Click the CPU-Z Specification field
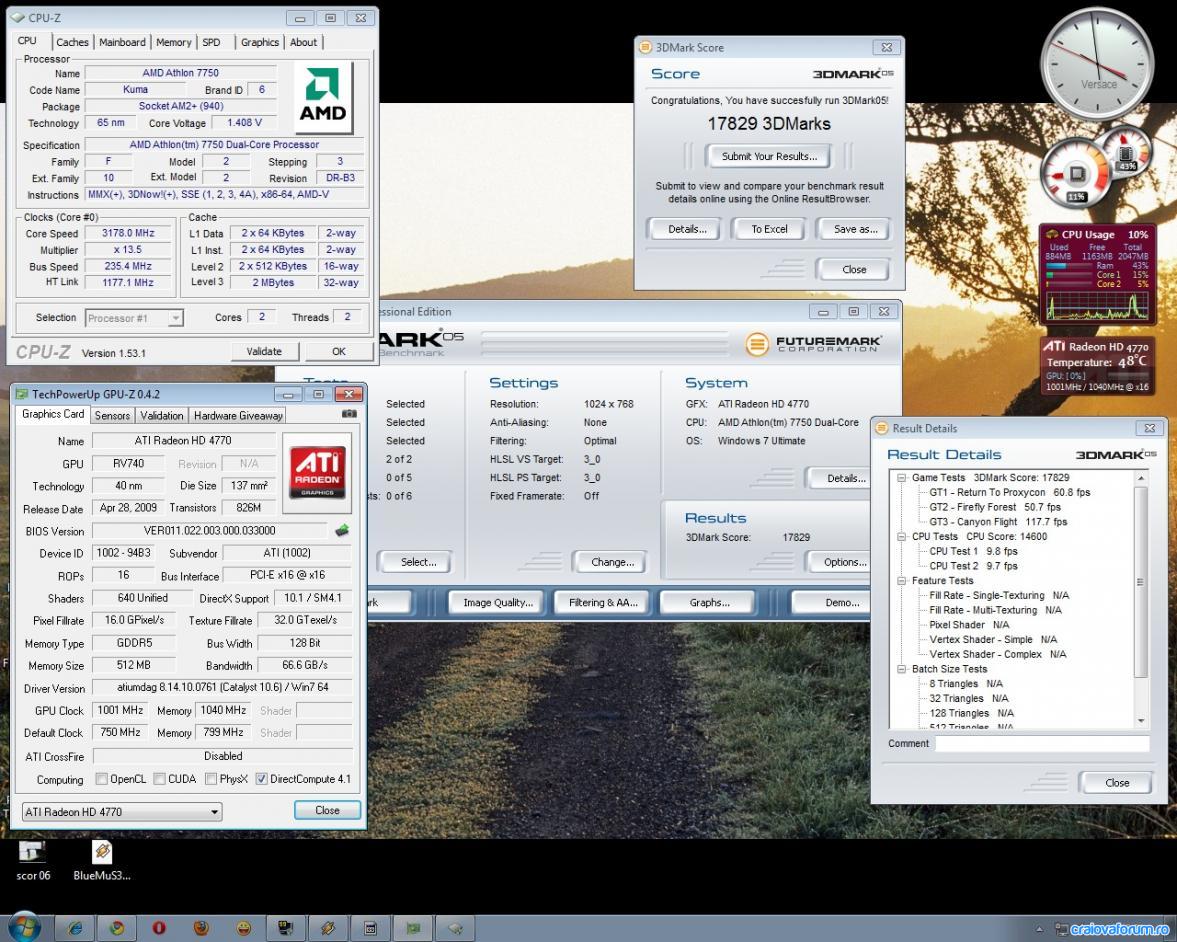1177x942 pixels. tap(224, 145)
